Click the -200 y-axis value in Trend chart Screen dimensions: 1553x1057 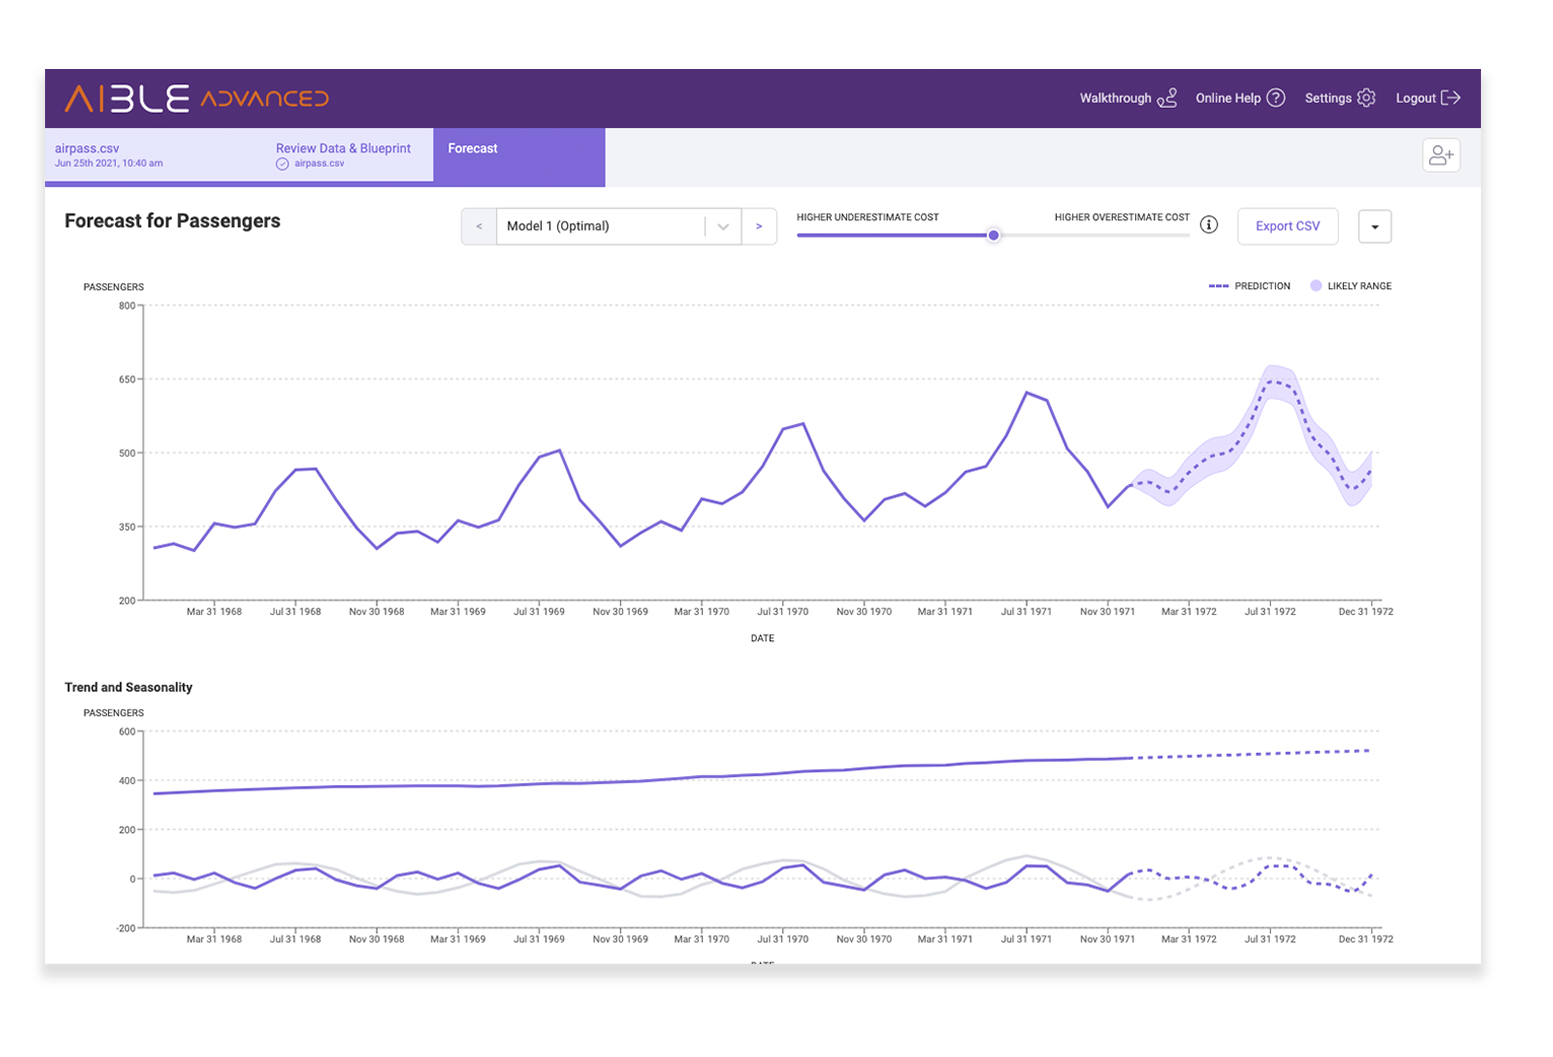point(126,928)
